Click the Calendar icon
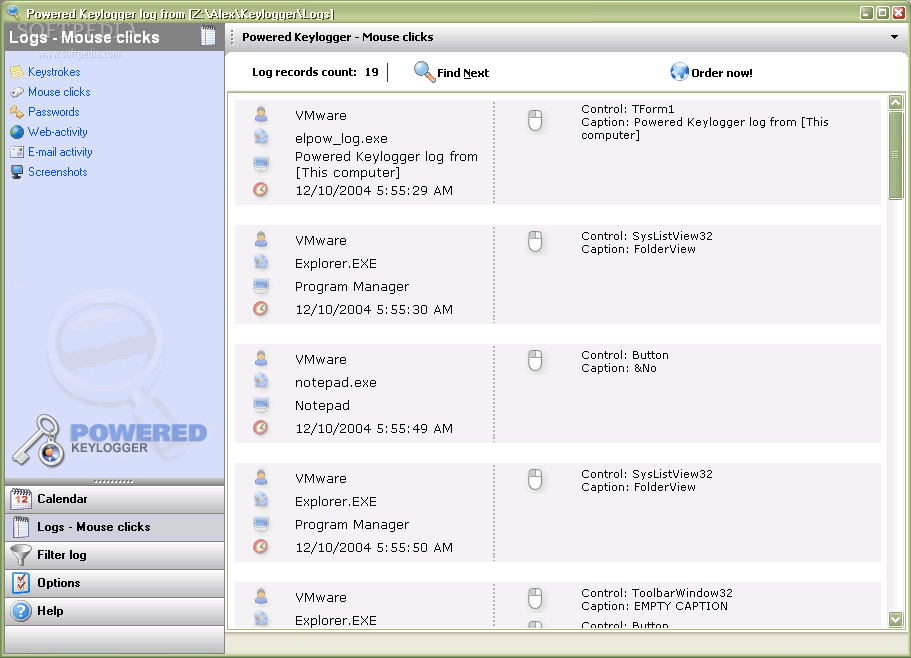Screen dimensions: 911x658 tap(21, 498)
